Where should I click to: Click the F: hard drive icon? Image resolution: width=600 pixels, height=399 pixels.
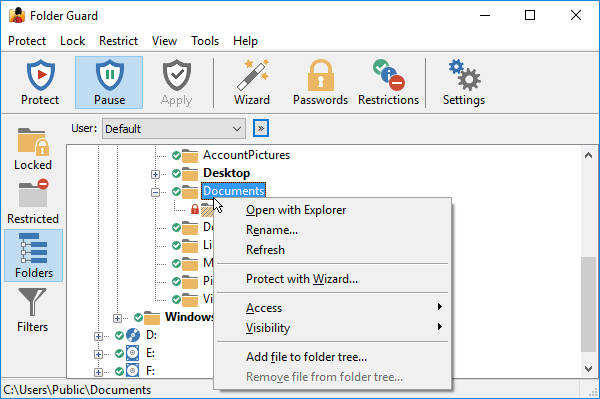point(132,371)
